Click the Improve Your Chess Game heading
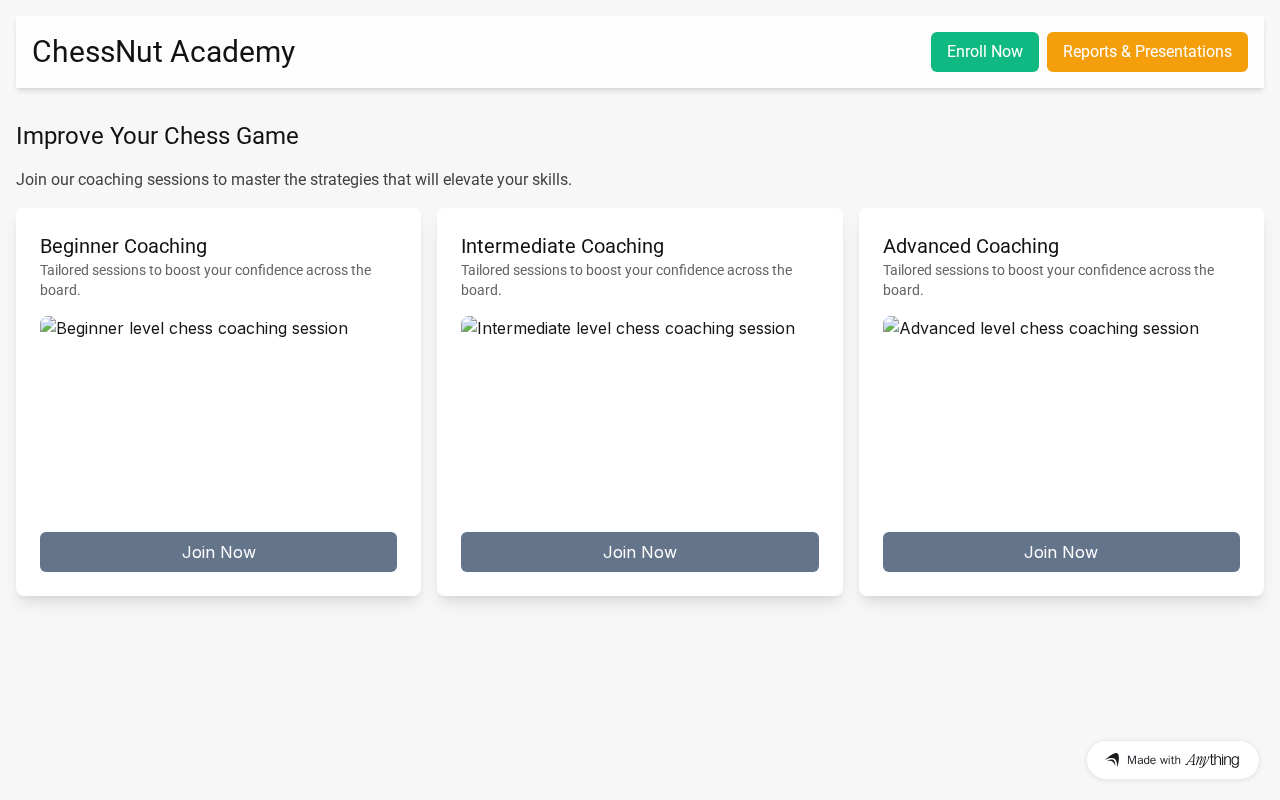This screenshot has width=1280, height=800. pyautogui.click(x=157, y=136)
